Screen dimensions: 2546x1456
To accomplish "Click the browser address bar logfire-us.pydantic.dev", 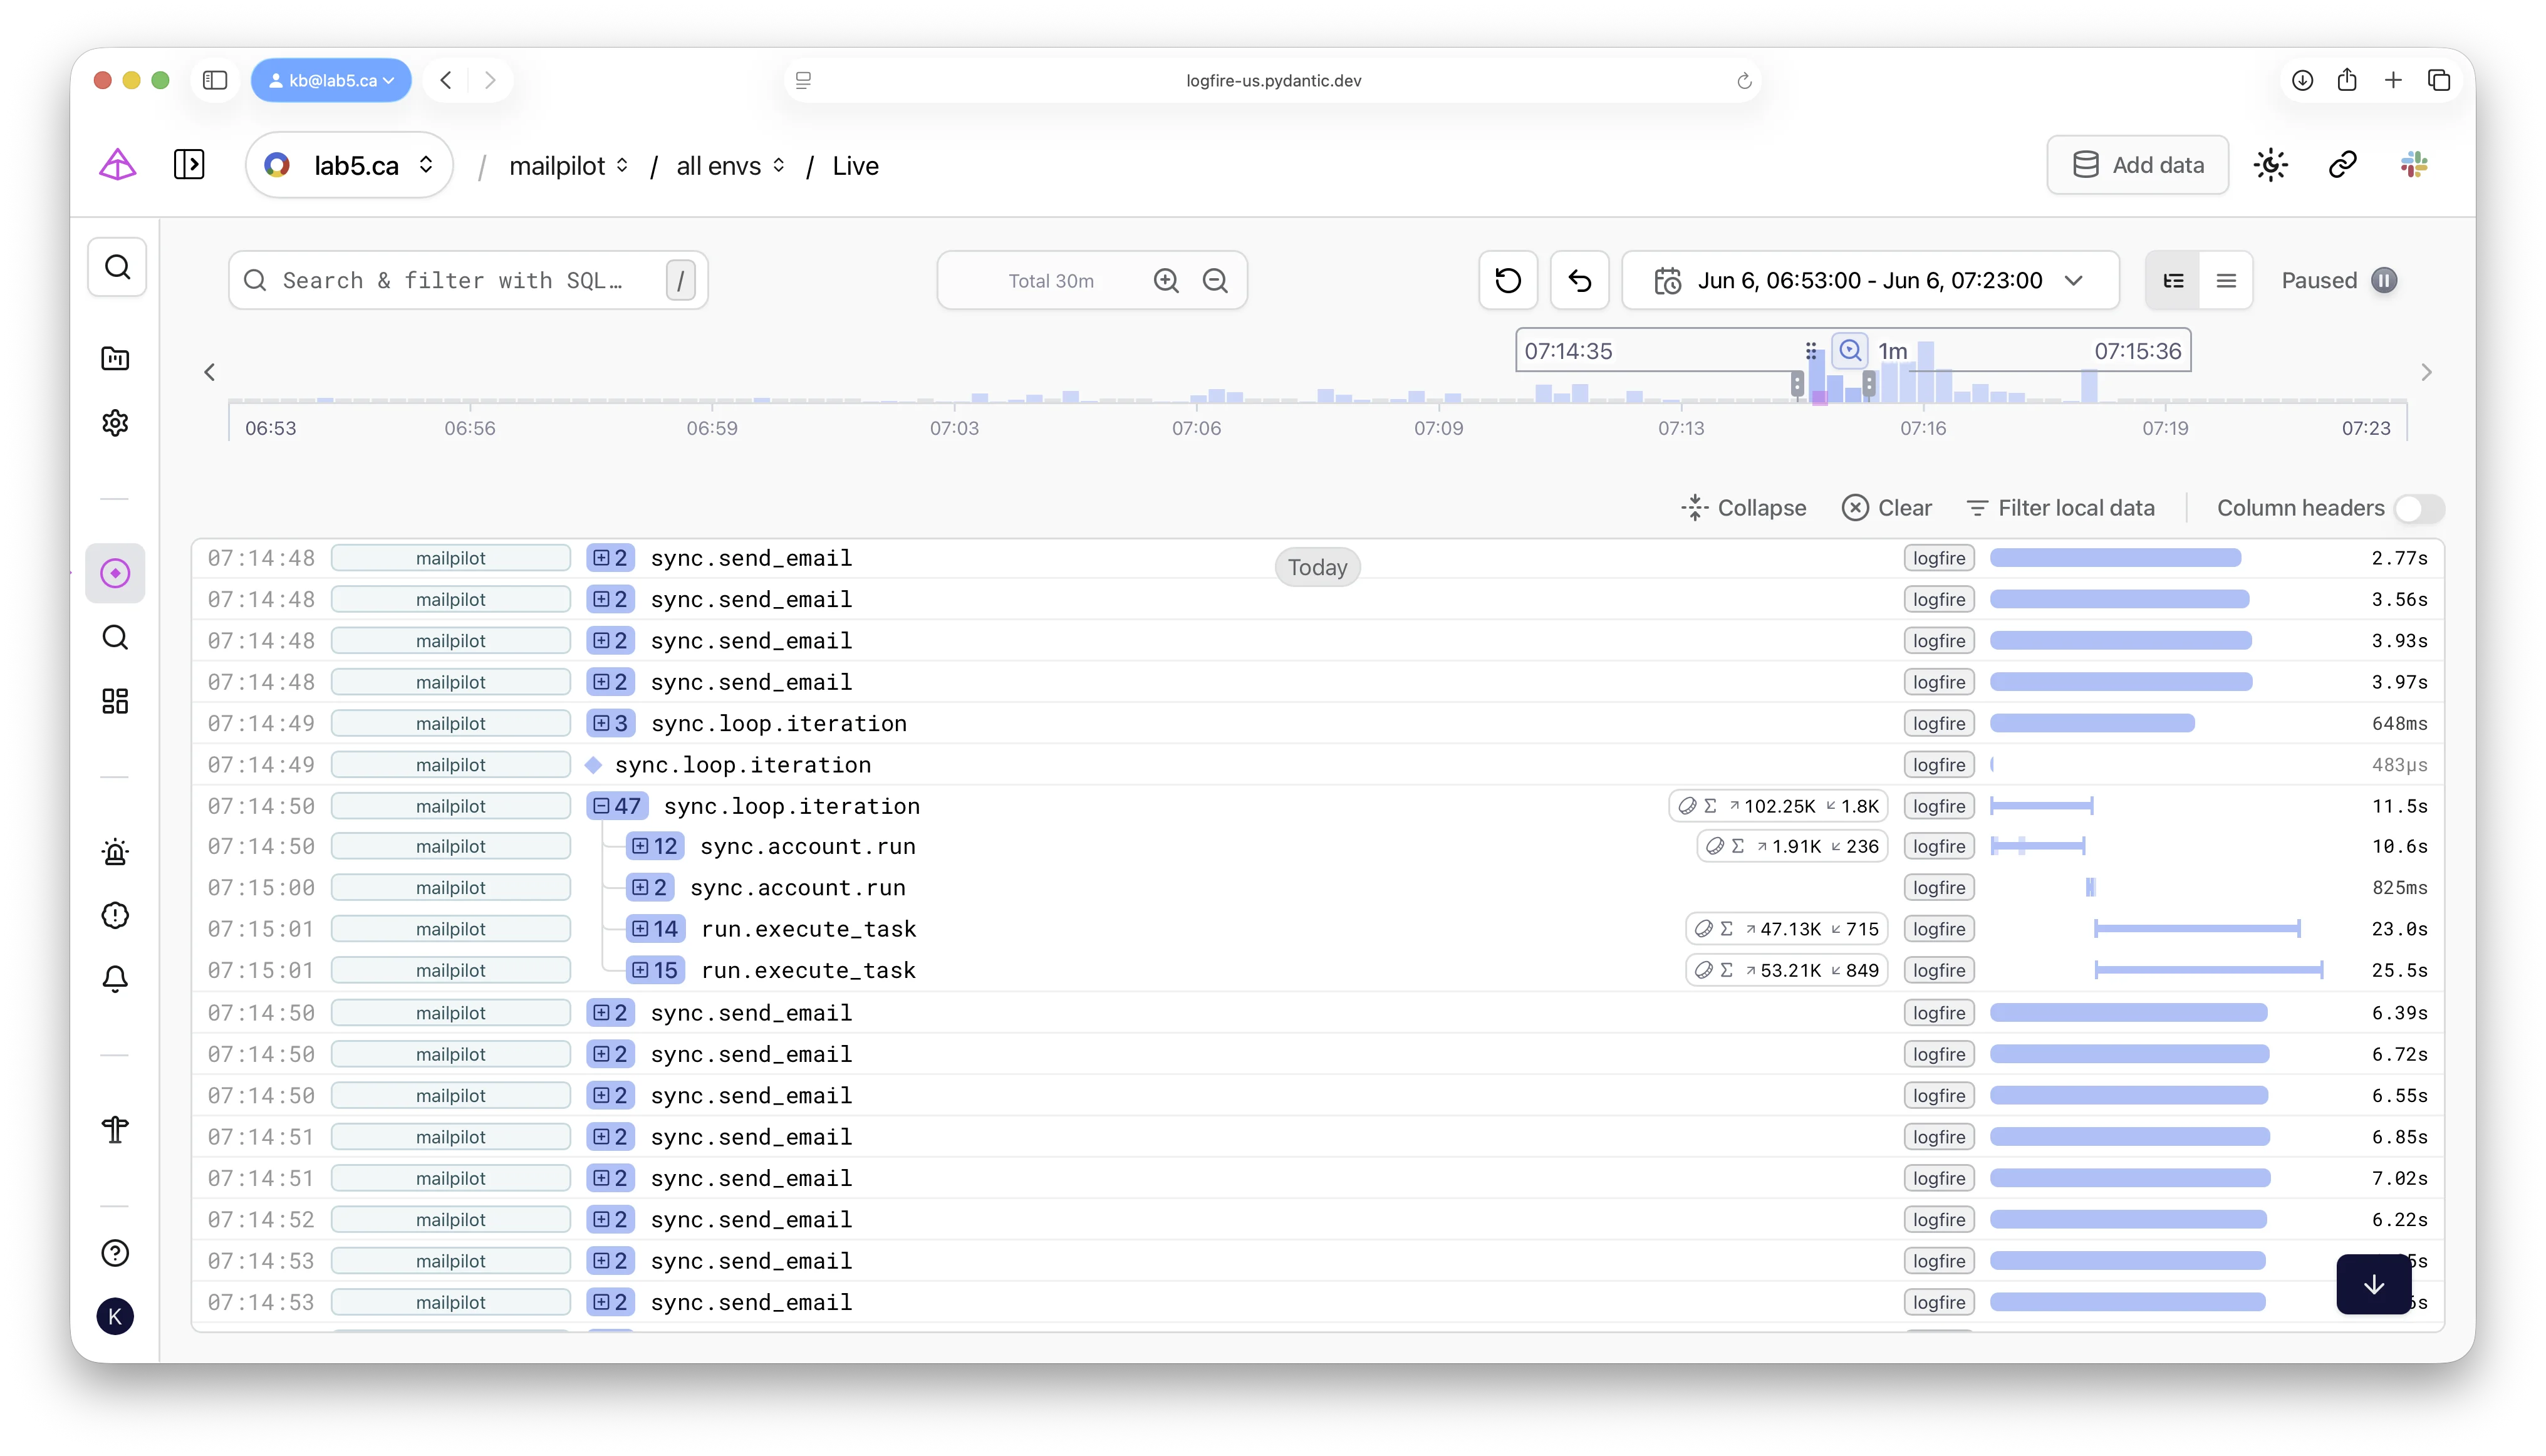I will pyautogui.click(x=1272, y=80).
